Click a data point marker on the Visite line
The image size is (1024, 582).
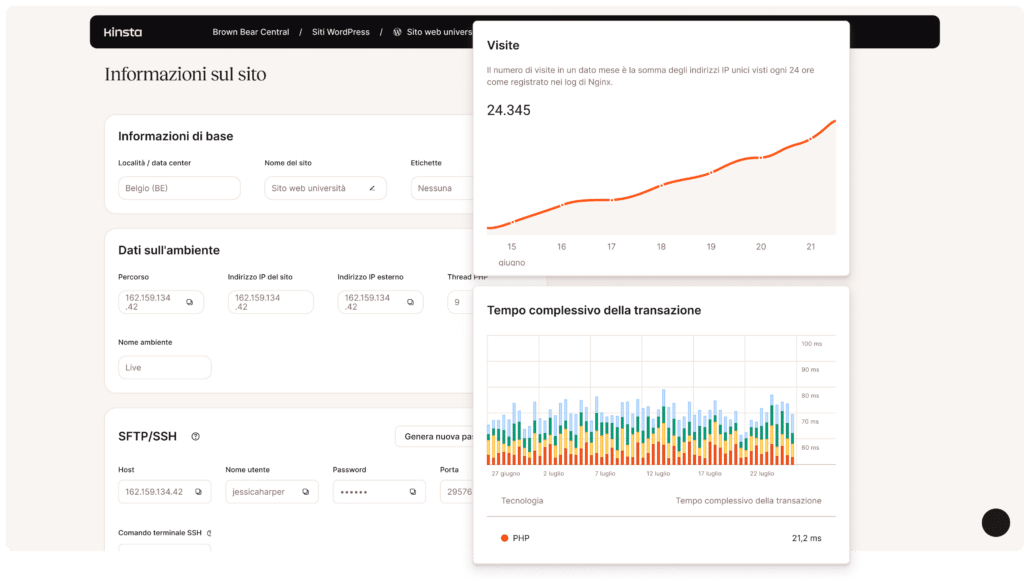coord(660,185)
